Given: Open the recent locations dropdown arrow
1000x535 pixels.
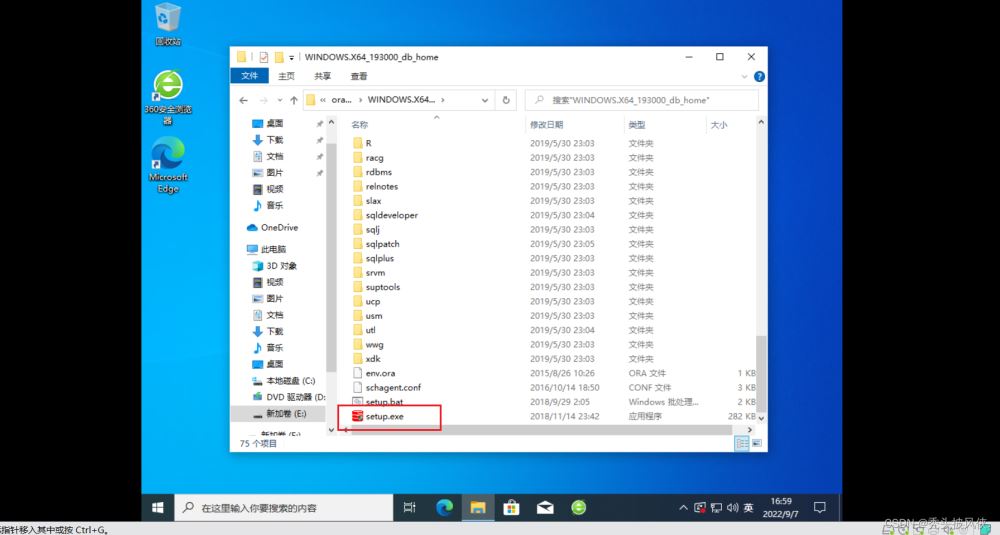Looking at the screenshot, I should tap(278, 100).
